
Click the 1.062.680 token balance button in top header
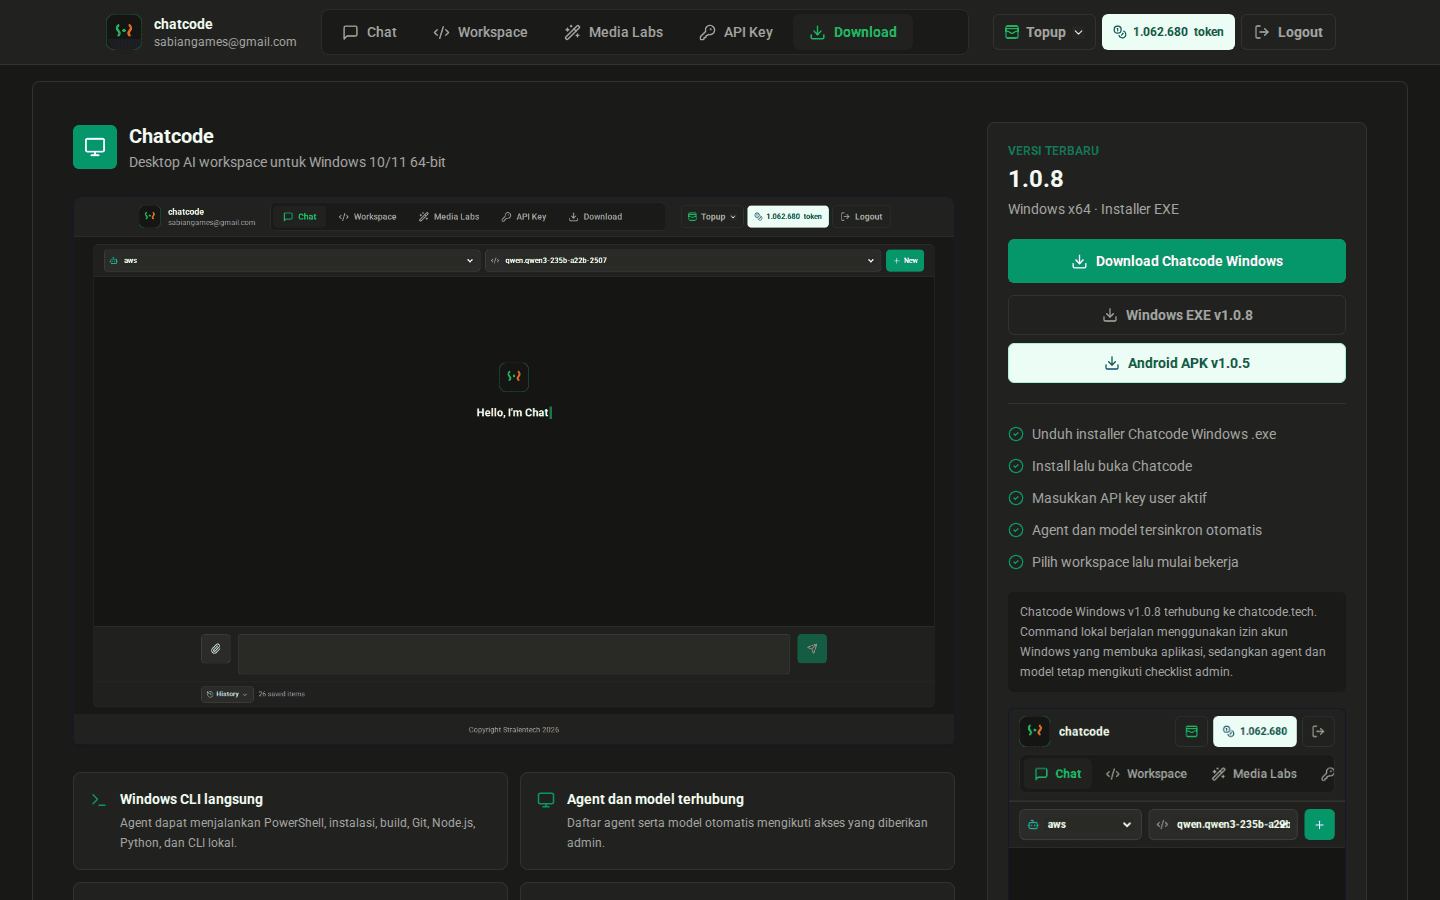pyautogui.click(x=1168, y=32)
